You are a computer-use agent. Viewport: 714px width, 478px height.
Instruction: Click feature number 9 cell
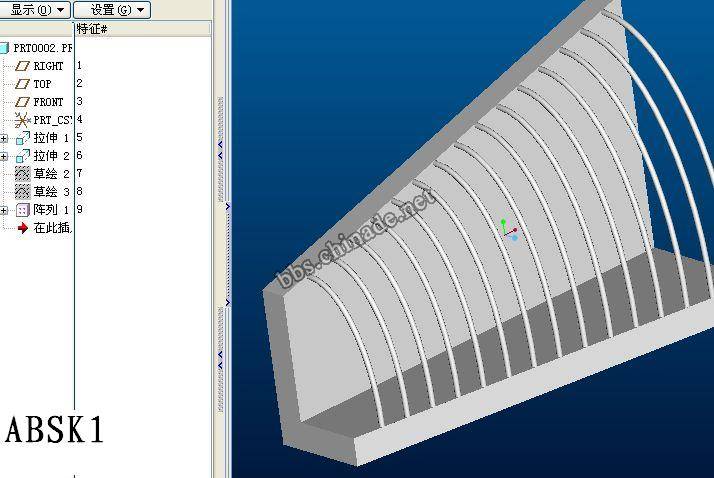[x=79, y=209]
